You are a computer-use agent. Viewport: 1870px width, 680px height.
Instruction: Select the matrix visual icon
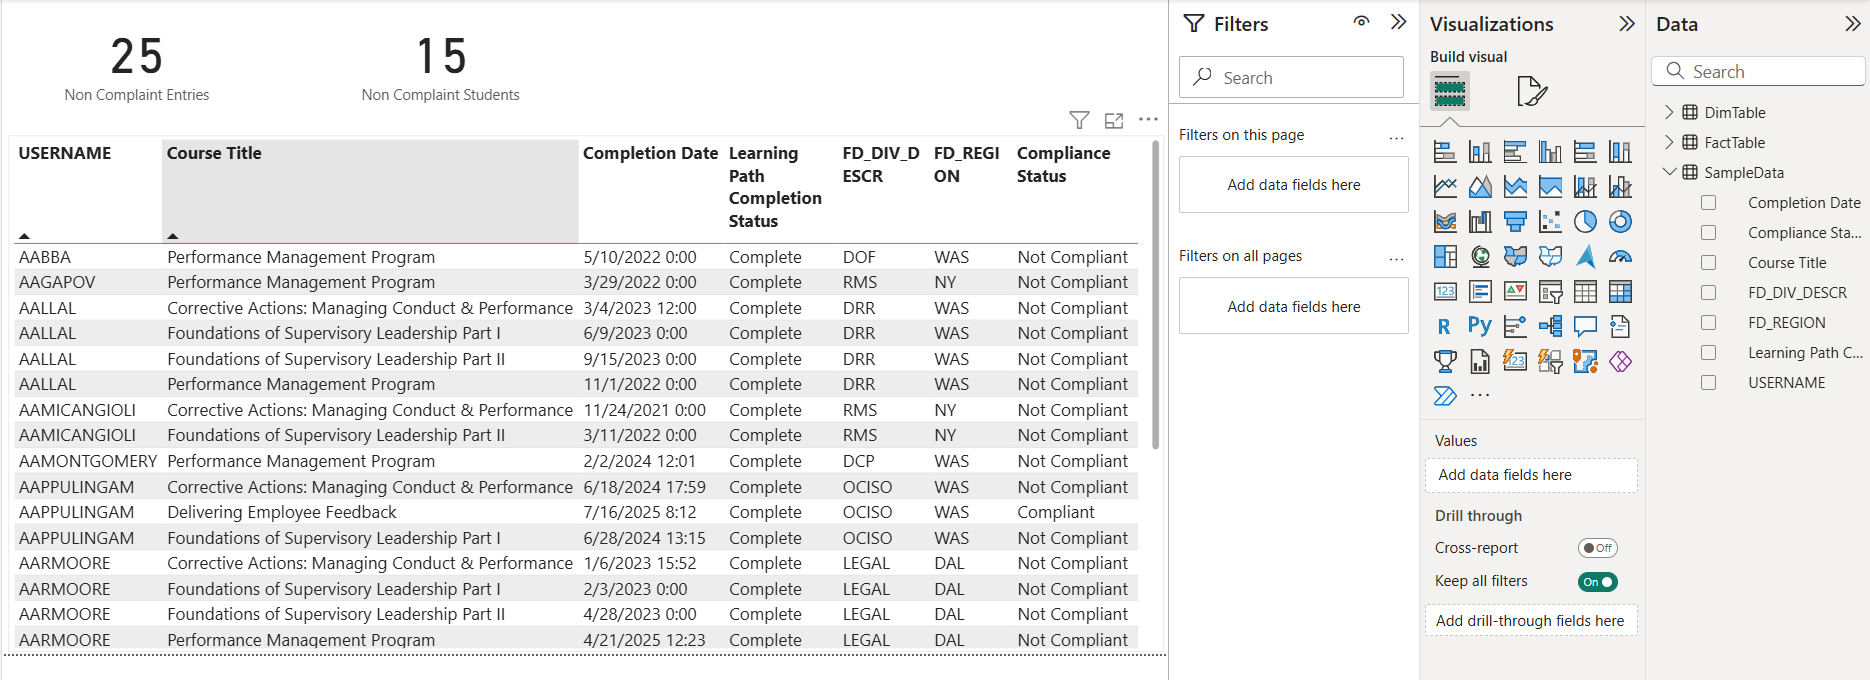click(1620, 292)
